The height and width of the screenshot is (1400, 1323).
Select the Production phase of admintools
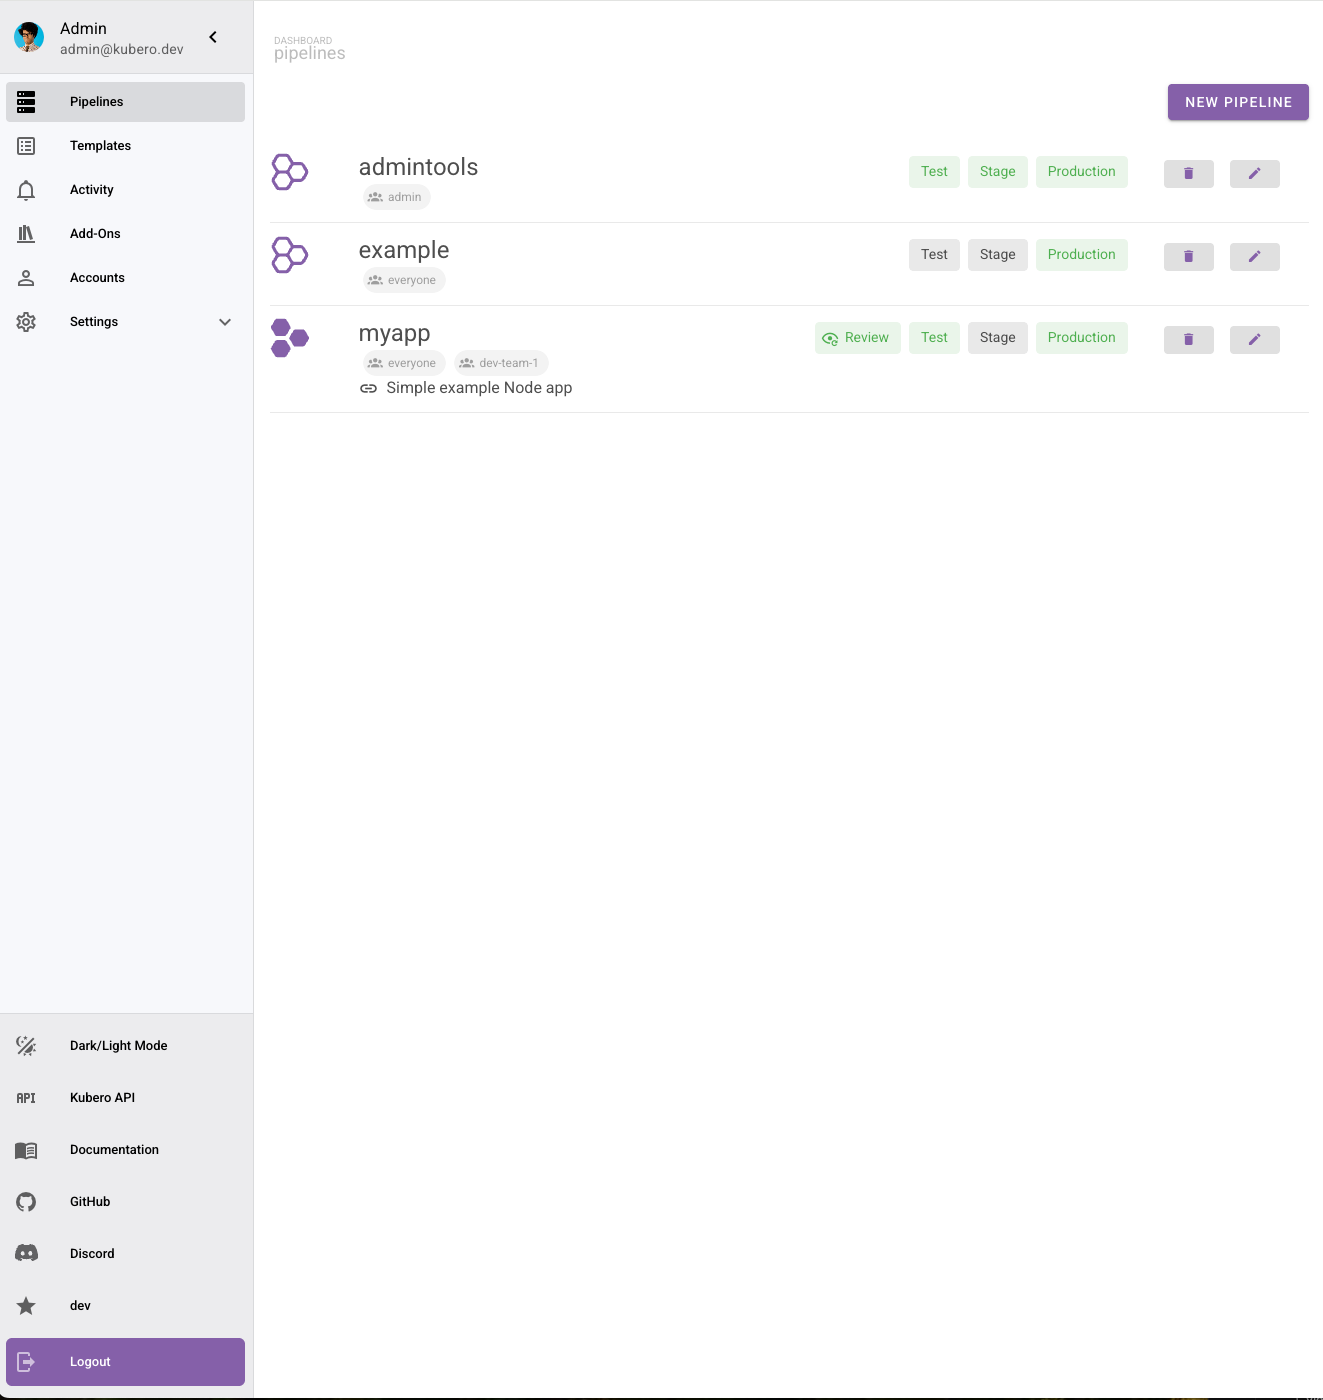(1081, 172)
